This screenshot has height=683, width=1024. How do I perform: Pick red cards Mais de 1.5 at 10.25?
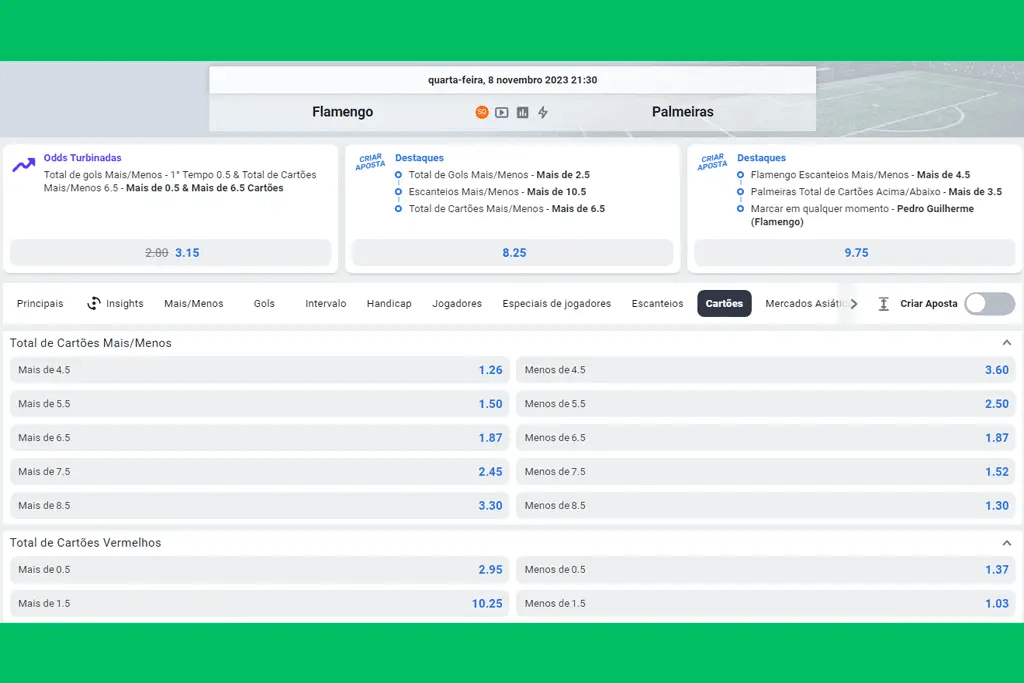coord(259,603)
